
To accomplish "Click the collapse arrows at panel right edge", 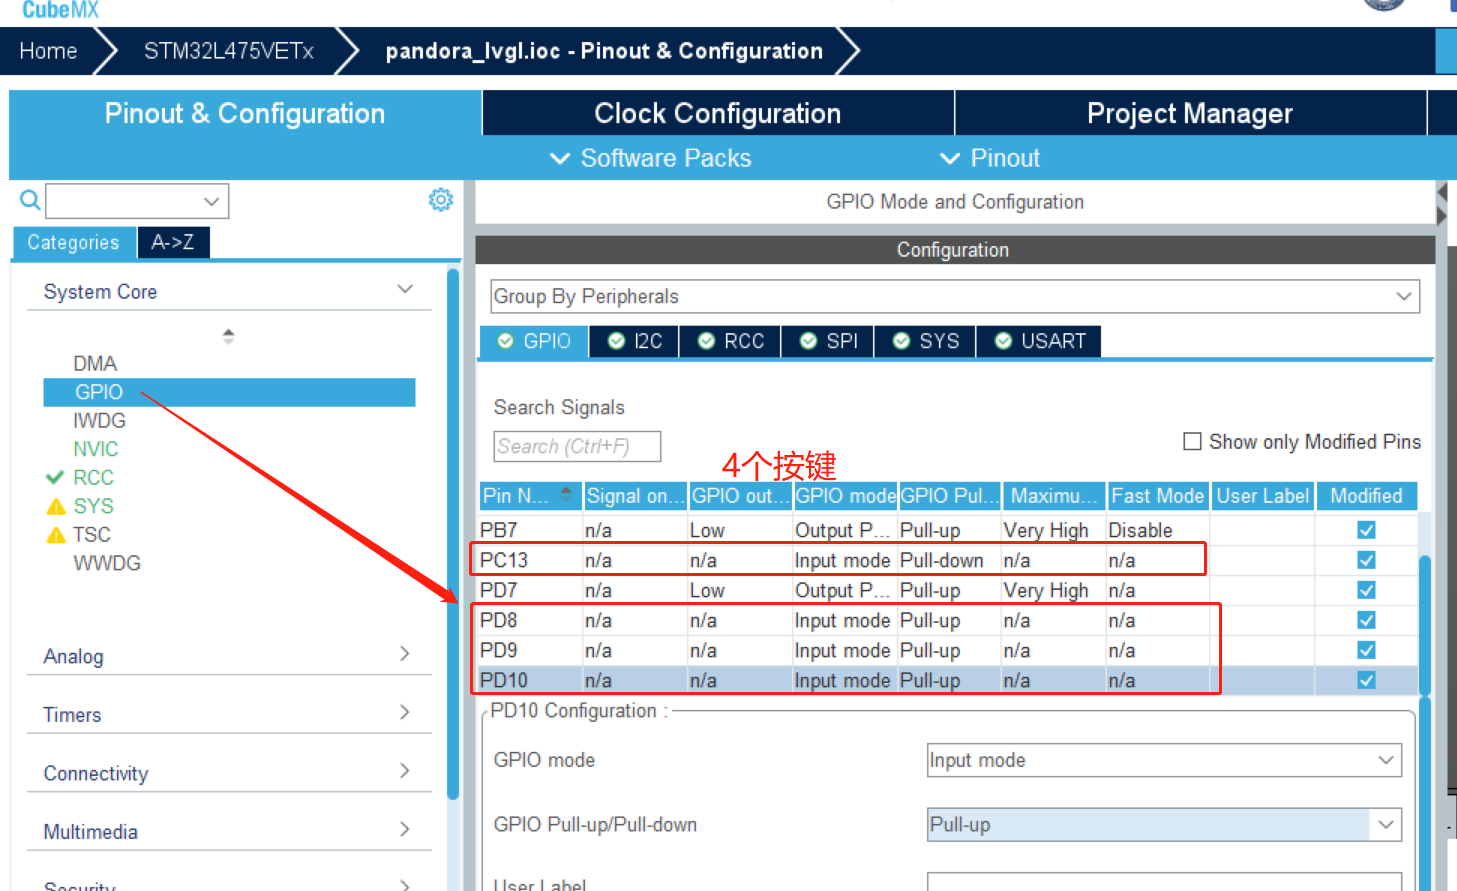I will click(1442, 204).
